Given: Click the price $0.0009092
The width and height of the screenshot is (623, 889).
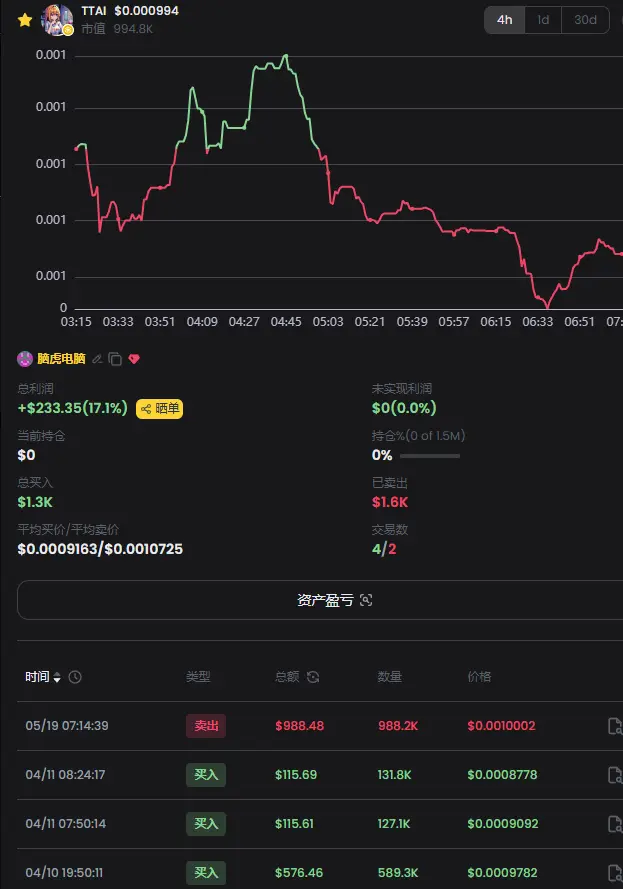Looking at the screenshot, I should [503, 824].
